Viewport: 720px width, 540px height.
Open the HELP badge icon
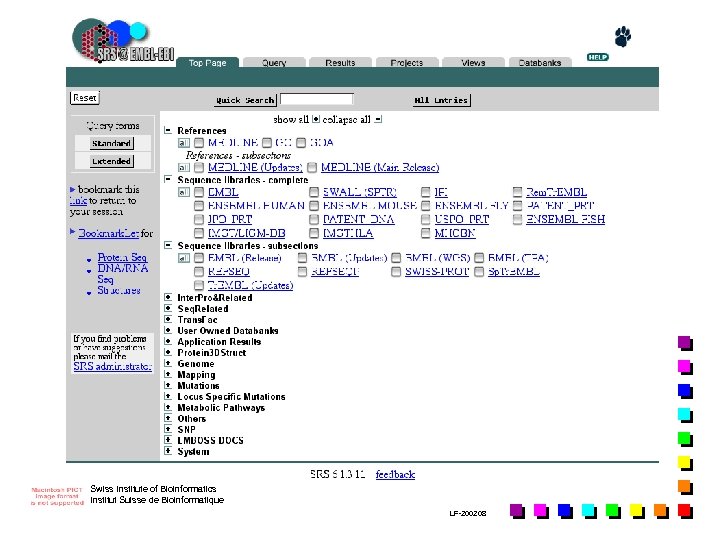pos(597,57)
